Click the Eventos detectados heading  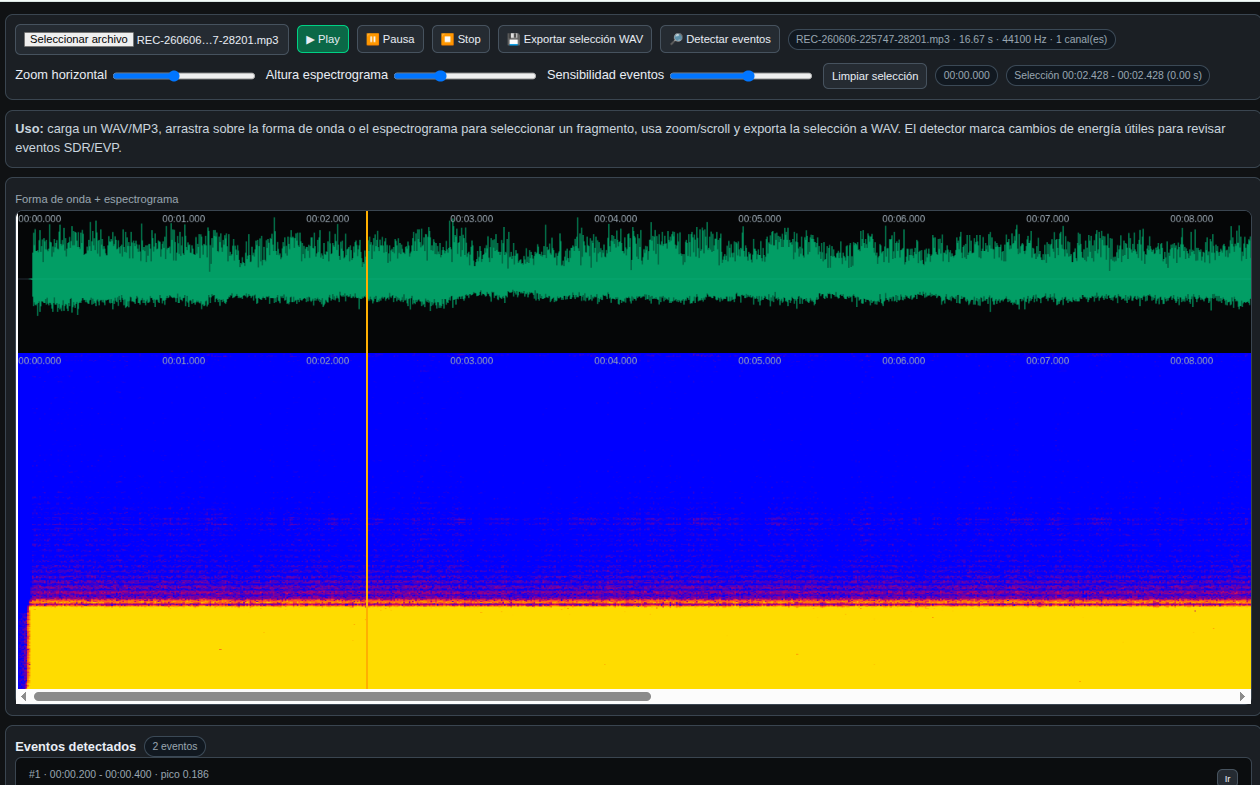(x=75, y=746)
